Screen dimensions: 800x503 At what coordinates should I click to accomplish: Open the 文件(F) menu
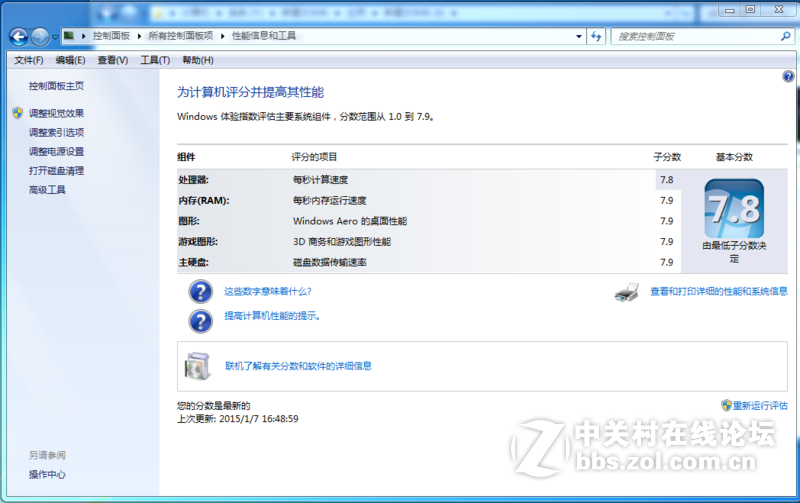click(x=29, y=60)
